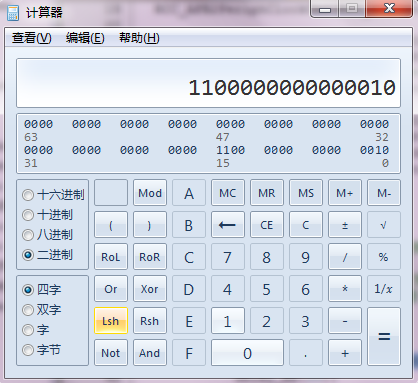Click the hex digit C key
This screenshot has width=418, height=383.
189,257
